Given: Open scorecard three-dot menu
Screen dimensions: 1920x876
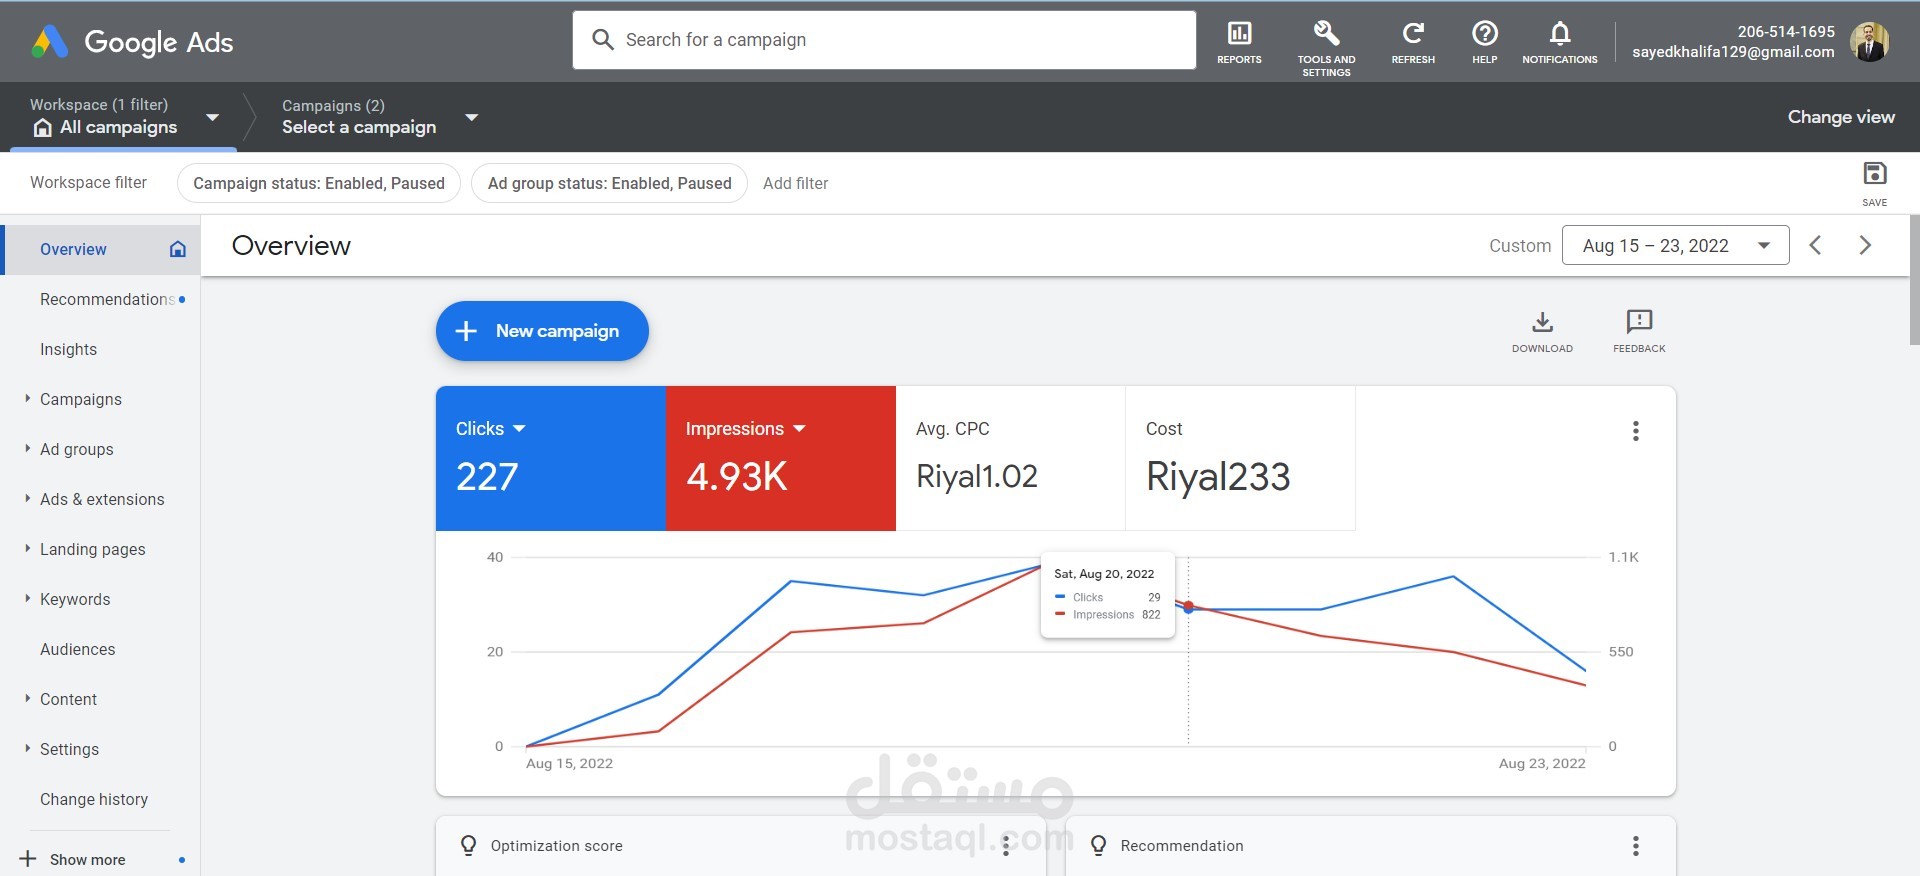Looking at the screenshot, I should pyautogui.click(x=1636, y=431).
